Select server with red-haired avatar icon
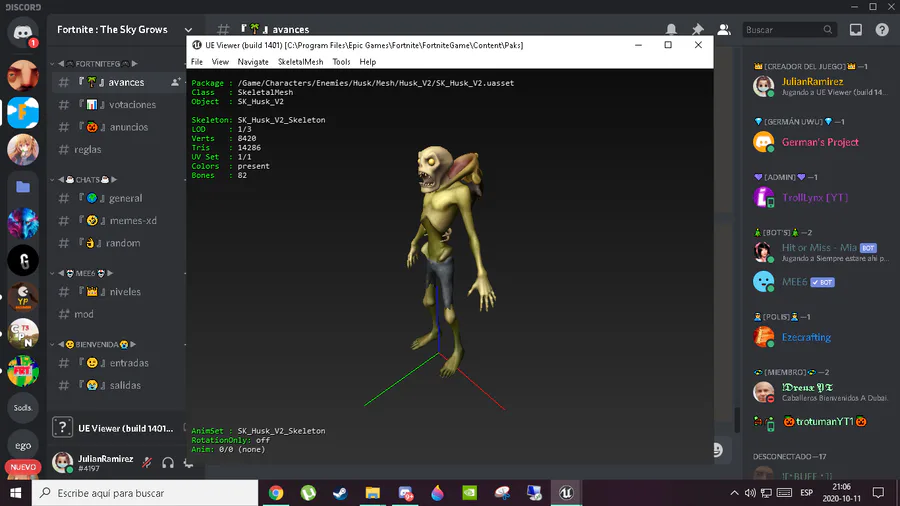The height and width of the screenshot is (506, 900). pyautogui.click(x=23, y=75)
